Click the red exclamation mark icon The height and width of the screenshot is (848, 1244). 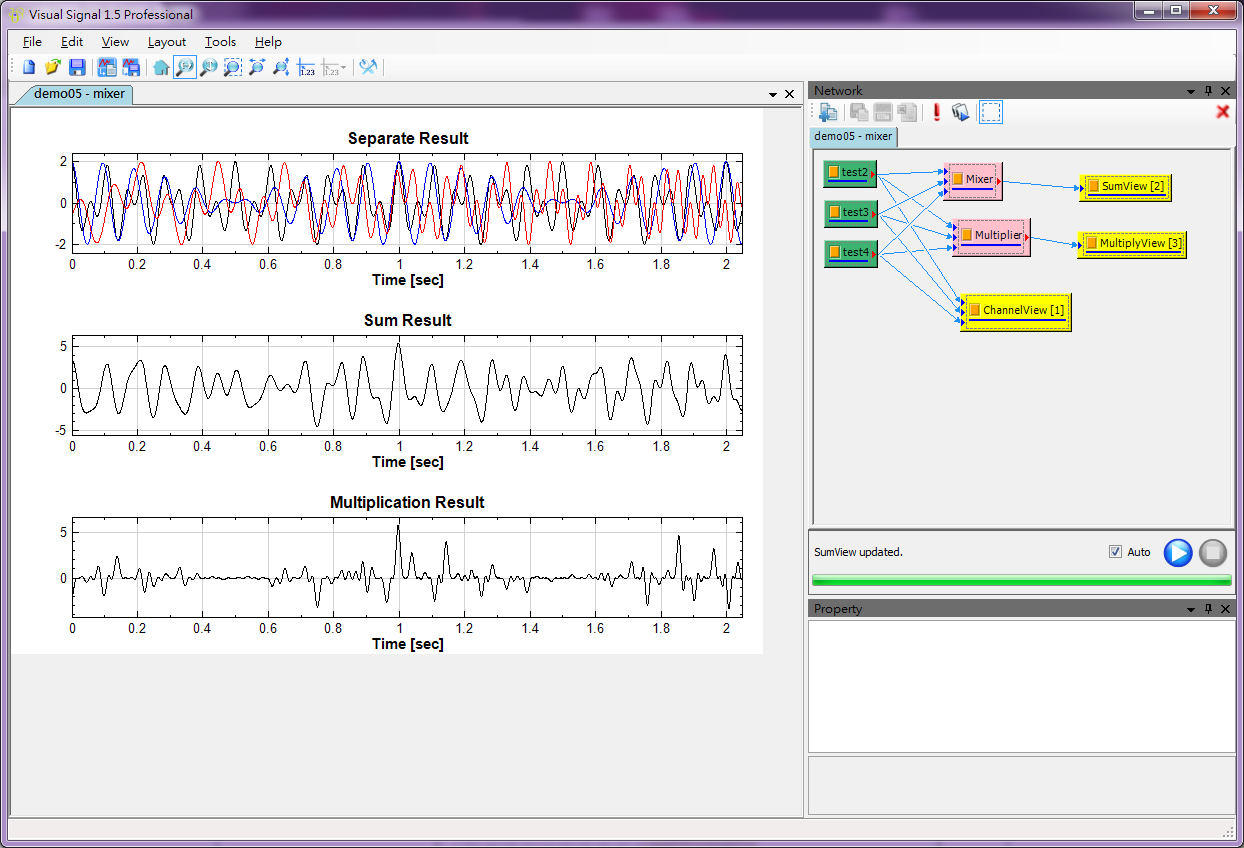[936, 112]
